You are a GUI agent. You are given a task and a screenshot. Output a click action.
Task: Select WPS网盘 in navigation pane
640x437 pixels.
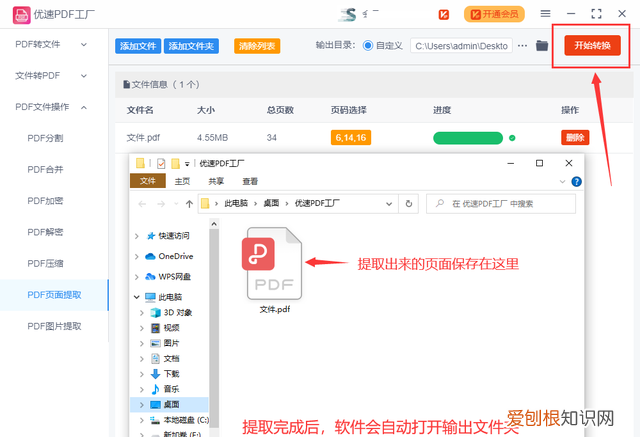(x=174, y=277)
